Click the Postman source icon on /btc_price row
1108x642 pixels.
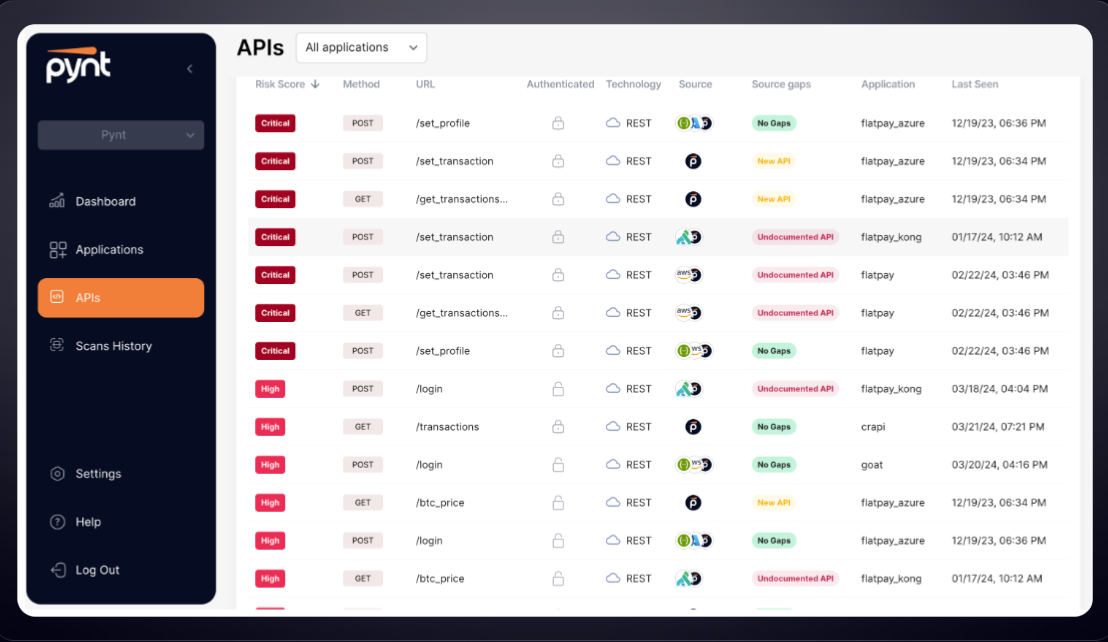692,502
